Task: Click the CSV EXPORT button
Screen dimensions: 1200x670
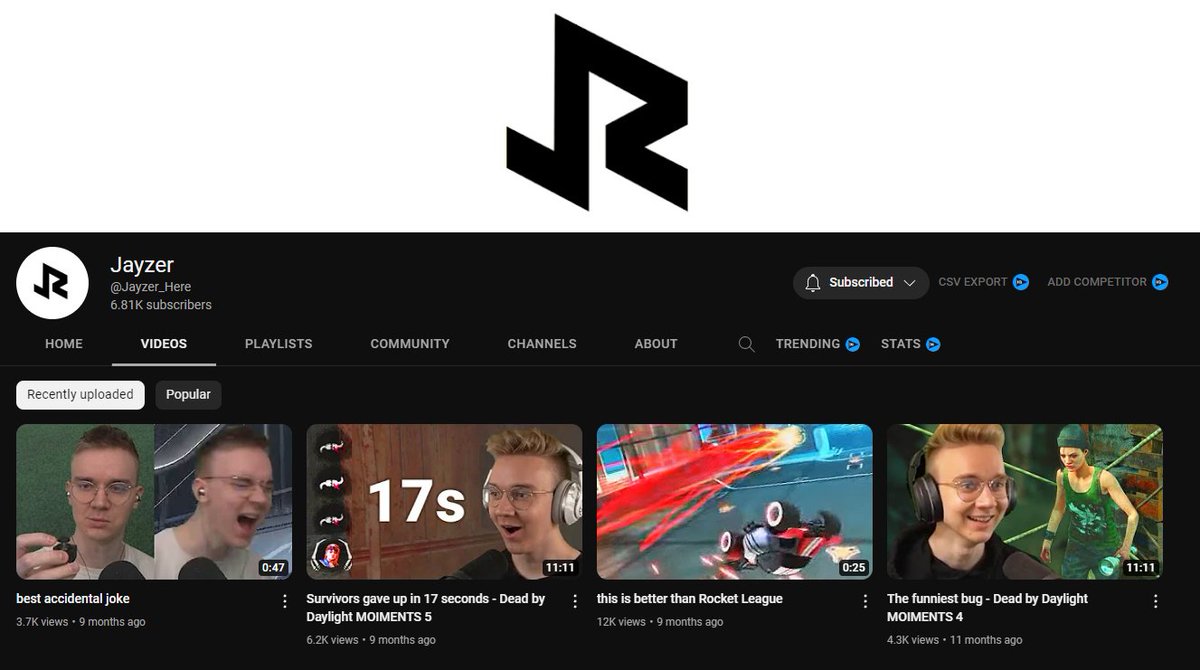Action: click(x=973, y=282)
